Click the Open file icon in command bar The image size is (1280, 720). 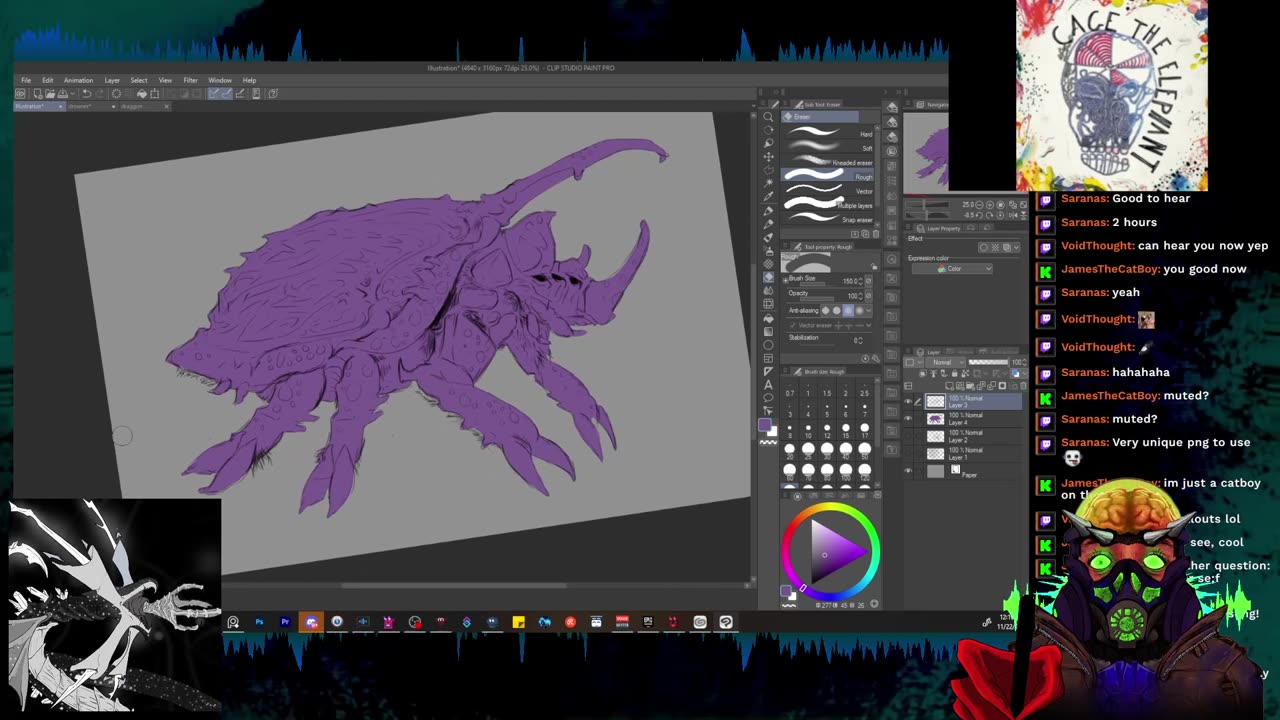(x=50, y=94)
